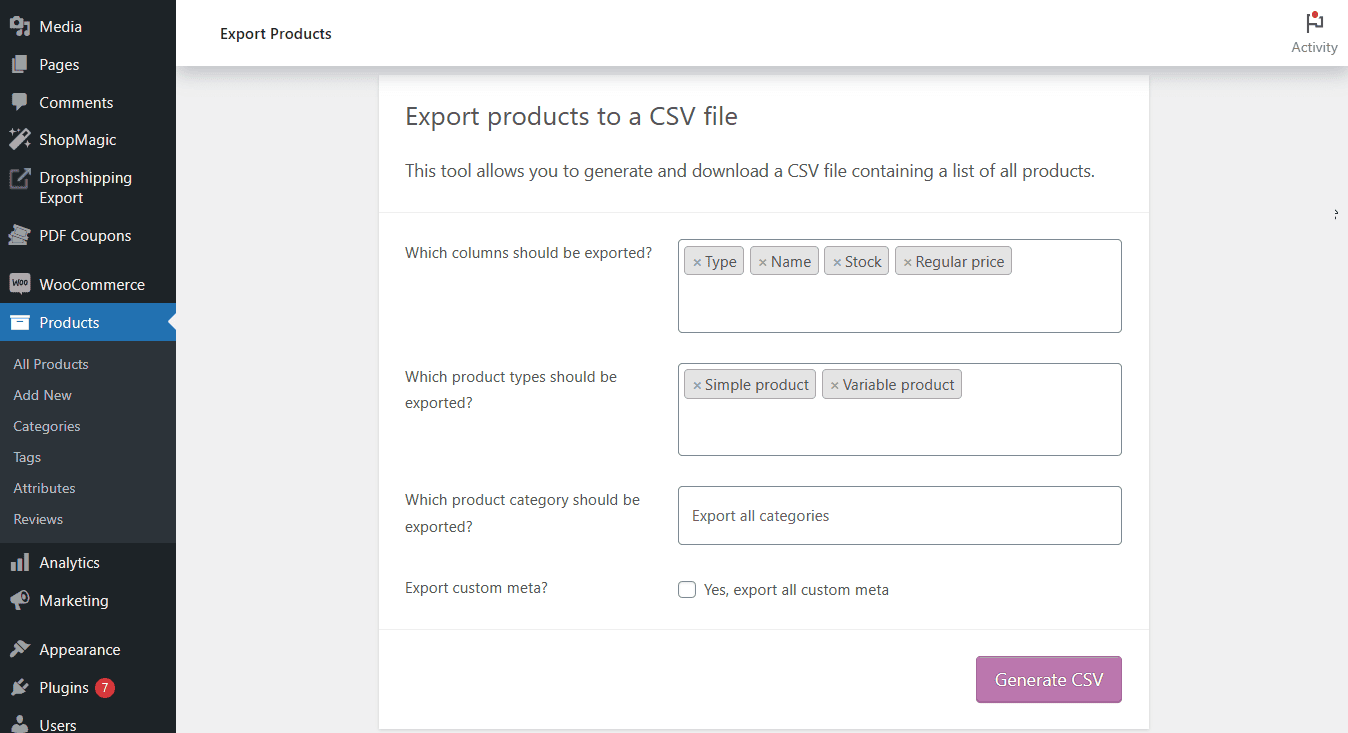Viewport: 1348px width, 733px height.
Task: Open the Export all categories selector
Action: pyautogui.click(x=899, y=515)
